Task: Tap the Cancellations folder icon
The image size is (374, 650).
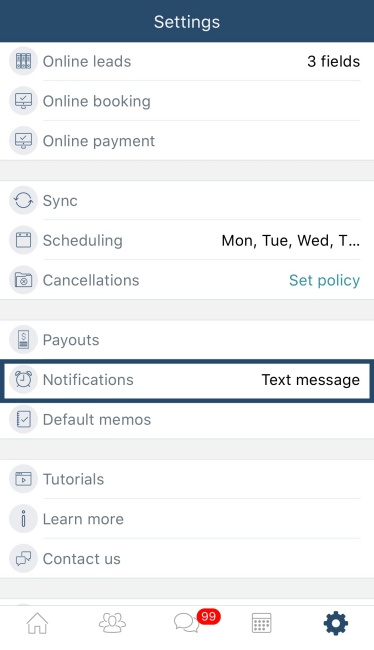Action: [x=23, y=280]
